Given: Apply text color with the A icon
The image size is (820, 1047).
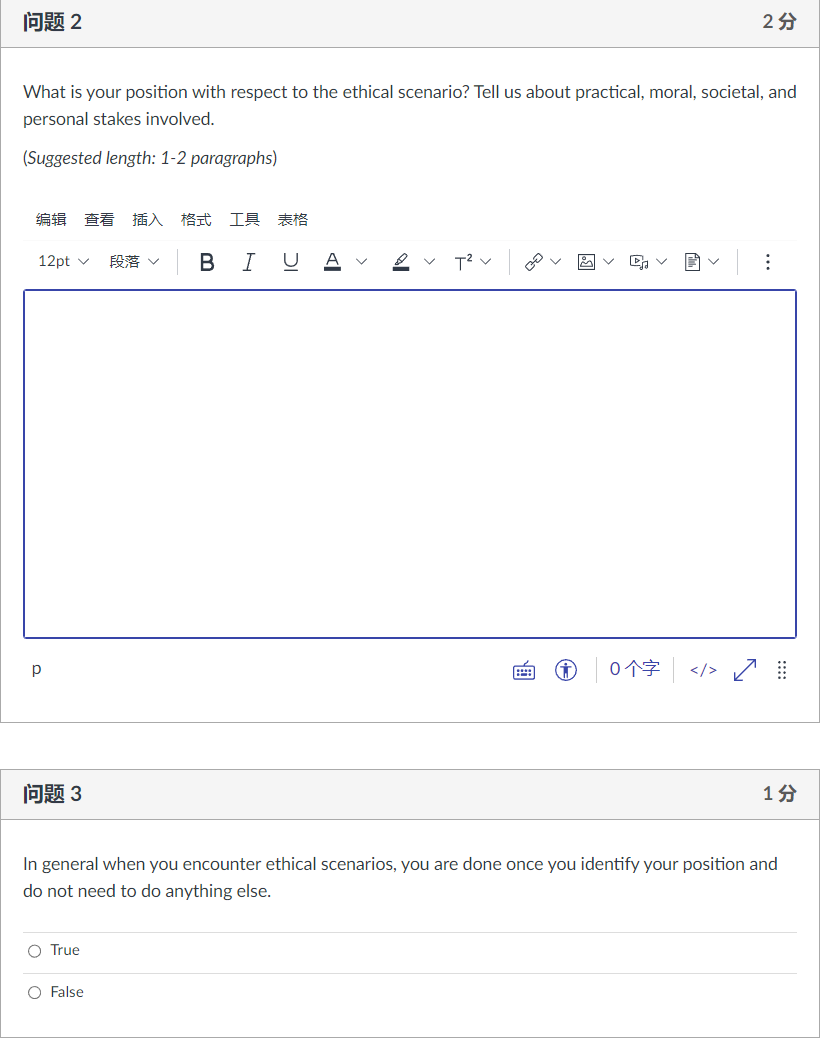Looking at the screenshot, I should pyautogui.click(x=333, y=262).
